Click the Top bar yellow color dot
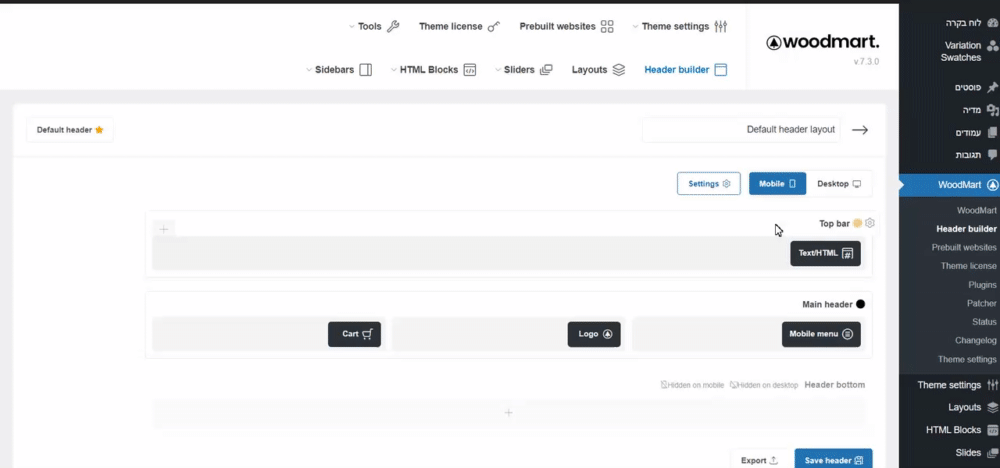This screenshot has height=468, width=1000. point(858,223)
